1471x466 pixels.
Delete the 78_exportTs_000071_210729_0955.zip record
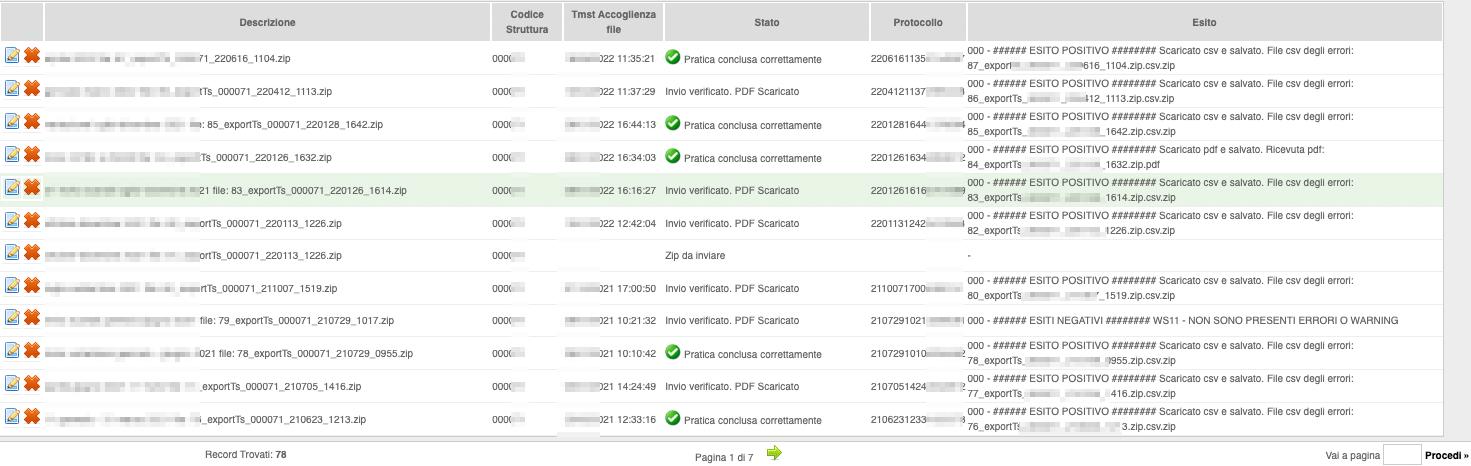pos(31,351)
